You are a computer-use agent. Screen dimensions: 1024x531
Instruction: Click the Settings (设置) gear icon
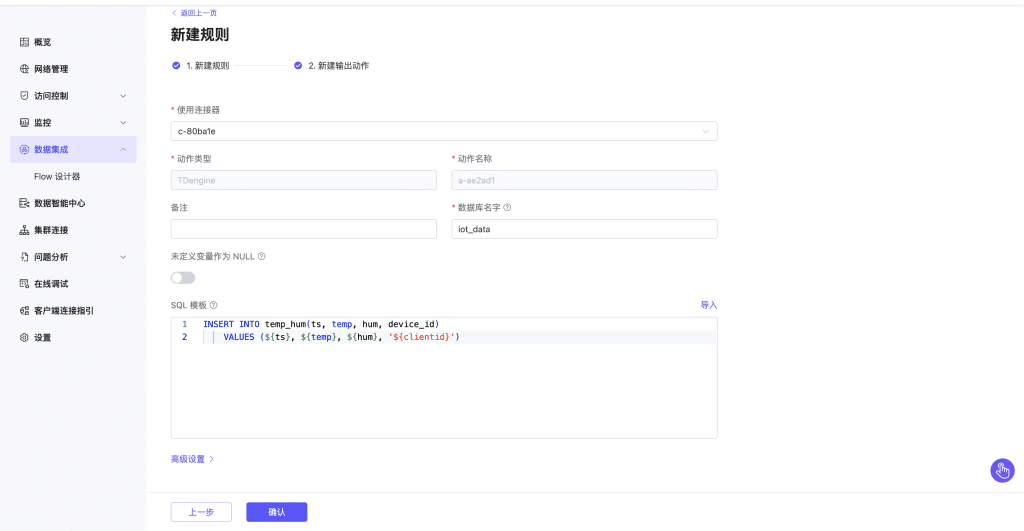tap(25, 338)
